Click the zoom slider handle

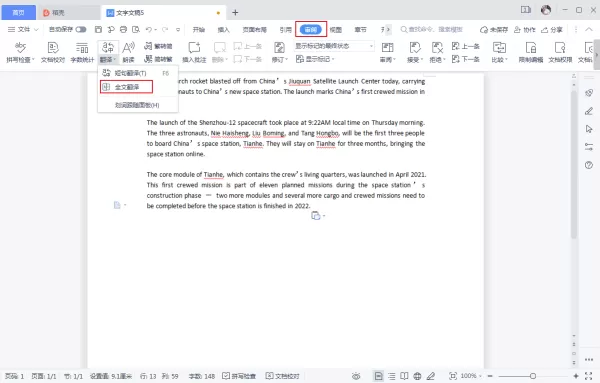click(533, 376)
